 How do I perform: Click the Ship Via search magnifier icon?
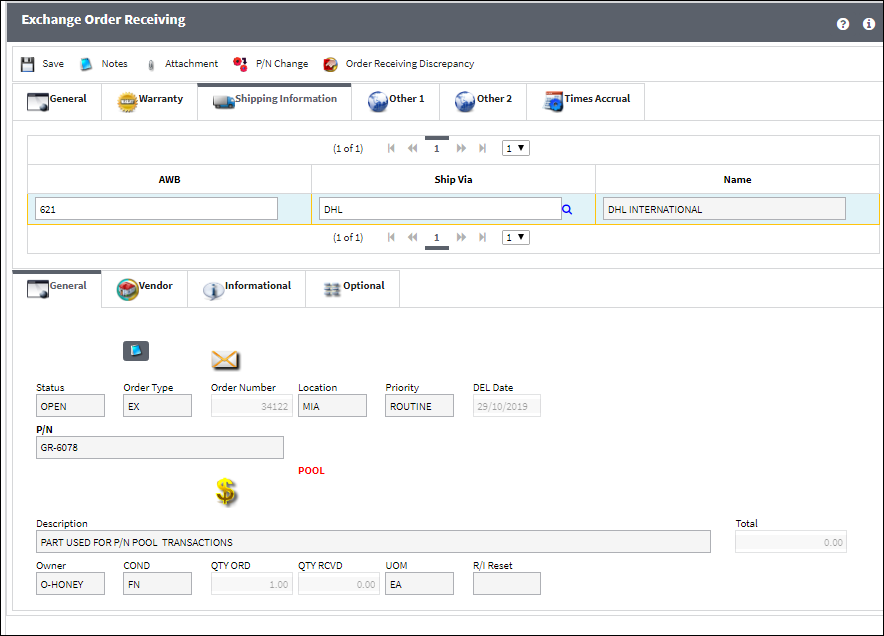point(567,210)
